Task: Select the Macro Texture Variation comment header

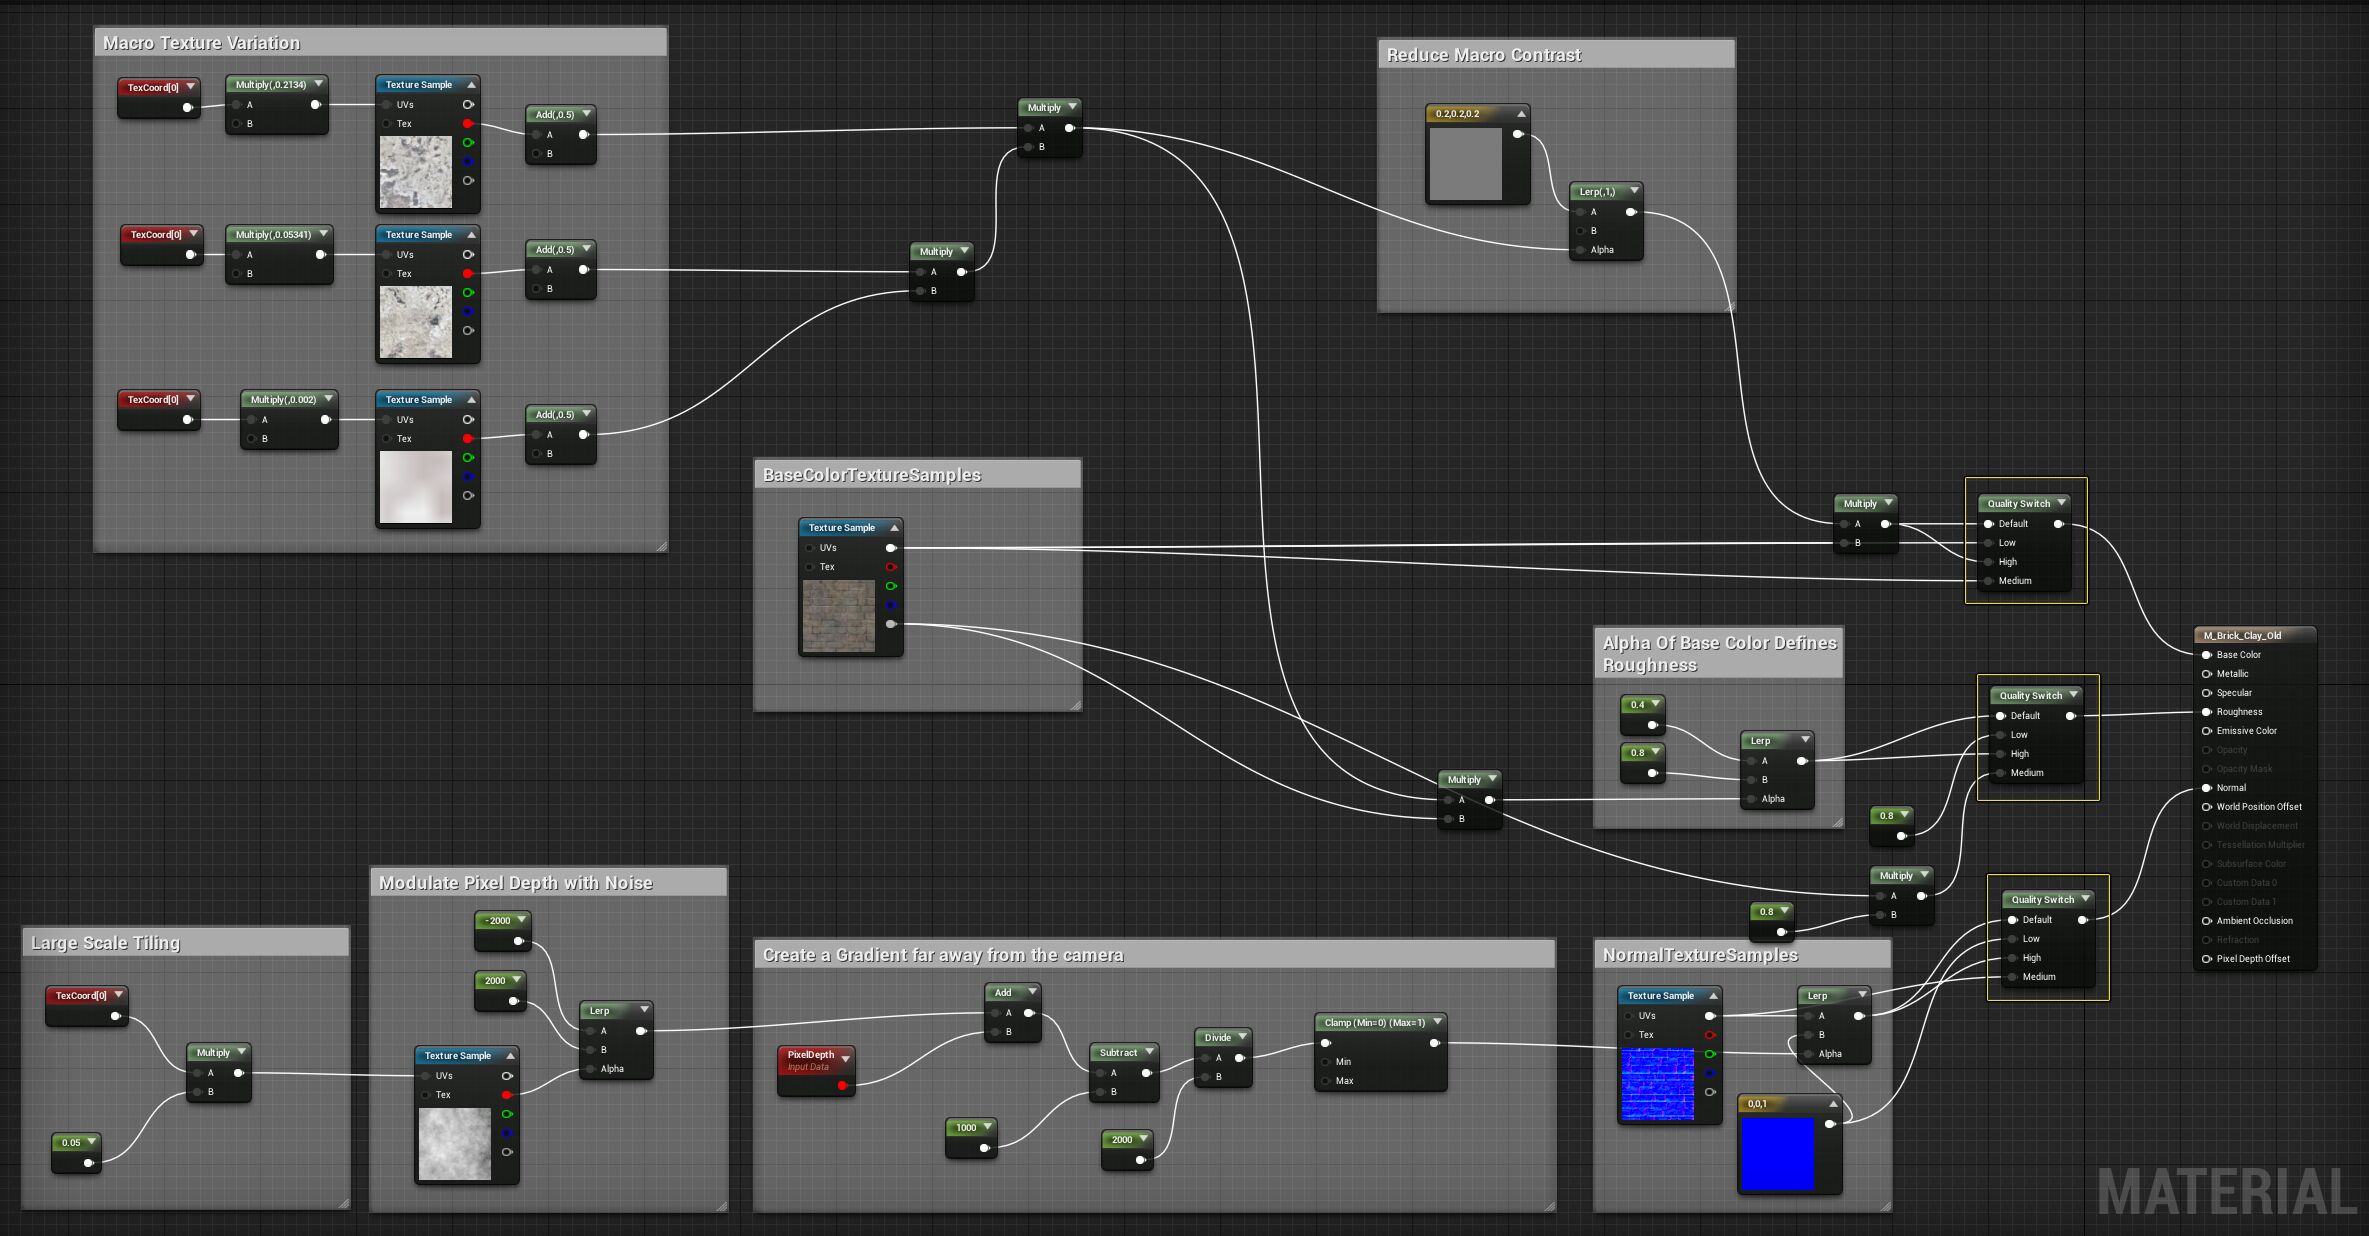Action: click(200, 42)
